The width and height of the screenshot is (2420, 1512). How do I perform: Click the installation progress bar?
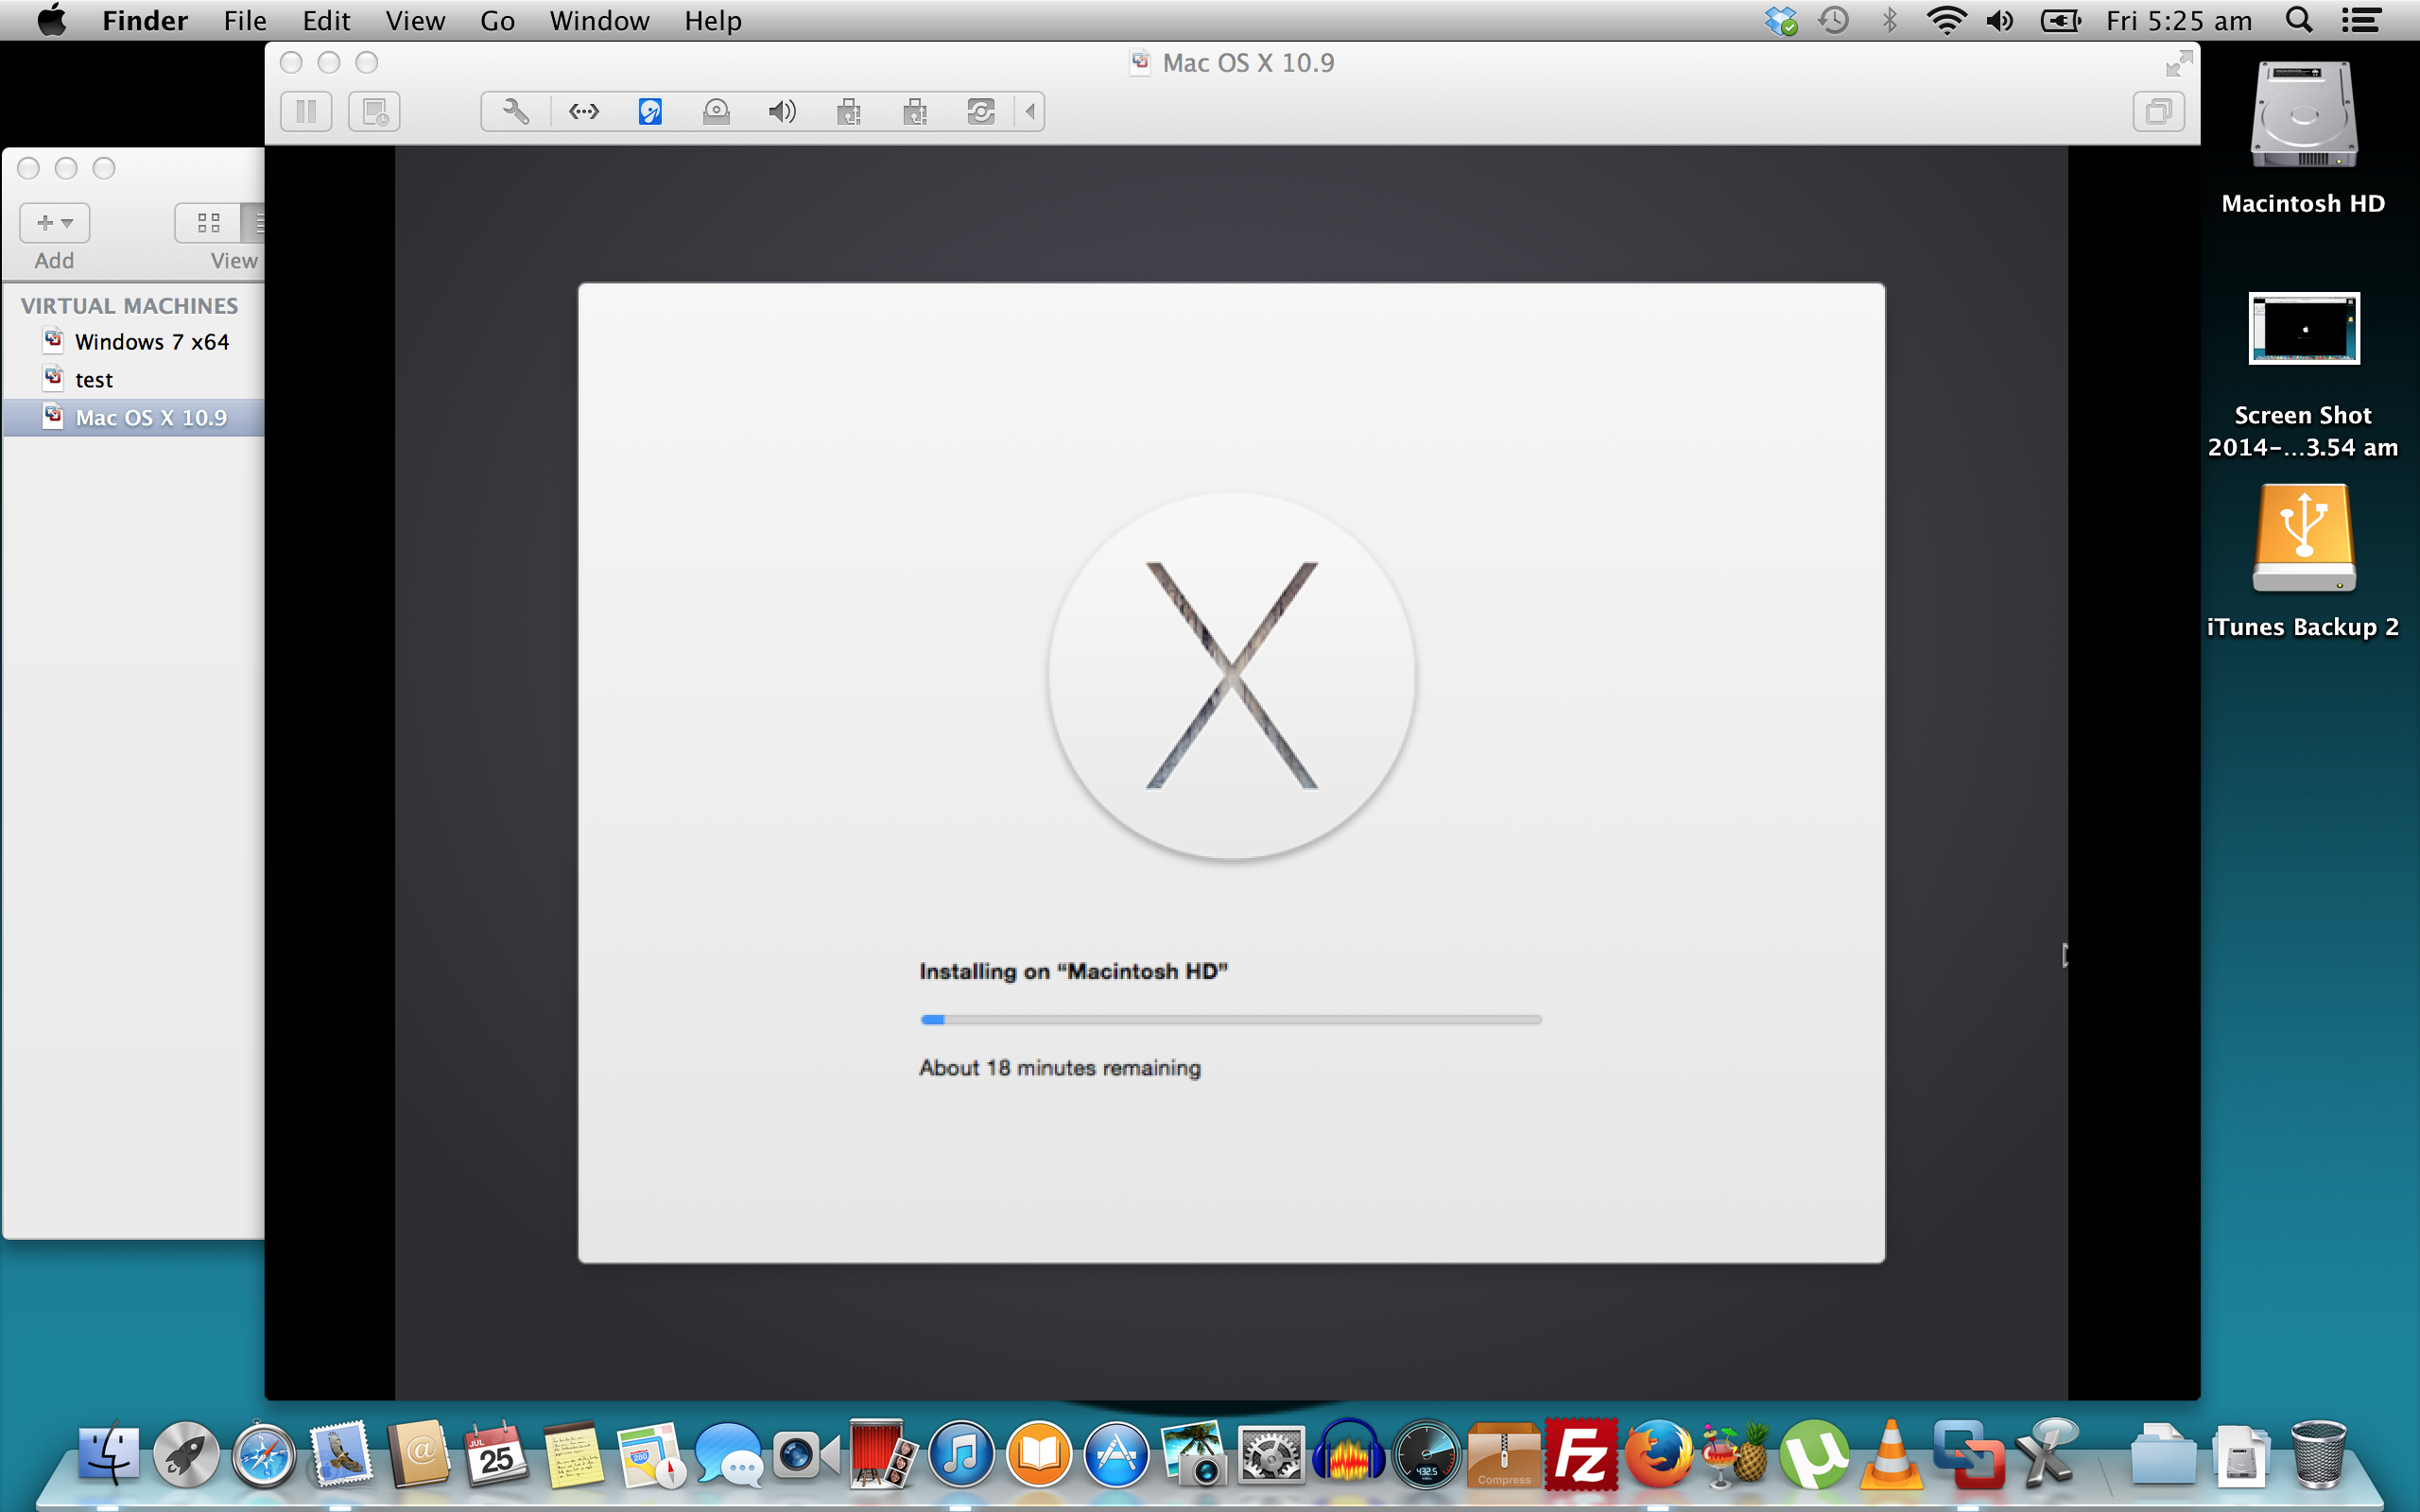(1231, 1019)
